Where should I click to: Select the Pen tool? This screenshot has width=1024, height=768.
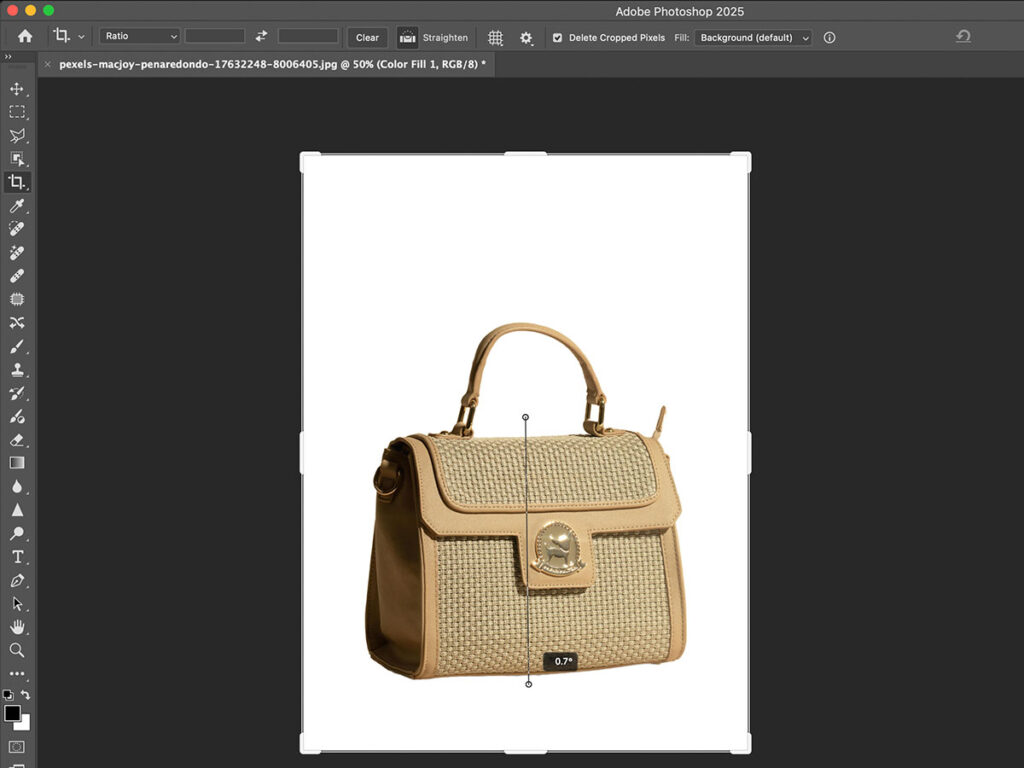[17, 580]
